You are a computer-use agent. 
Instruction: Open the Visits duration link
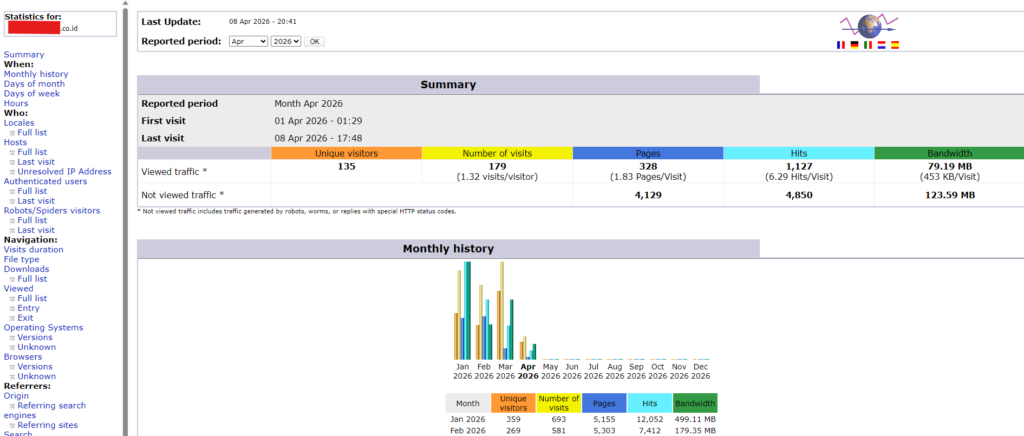33,249
